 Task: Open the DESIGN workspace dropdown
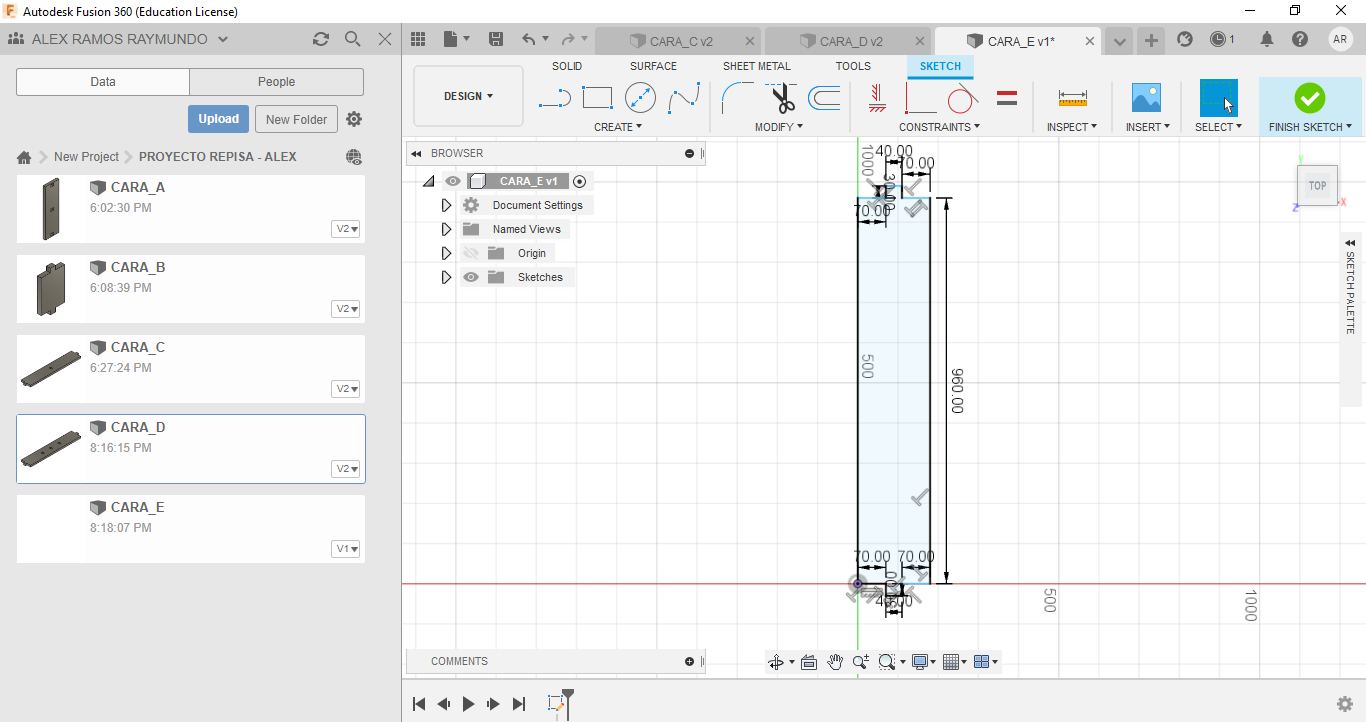coord(468,97)
